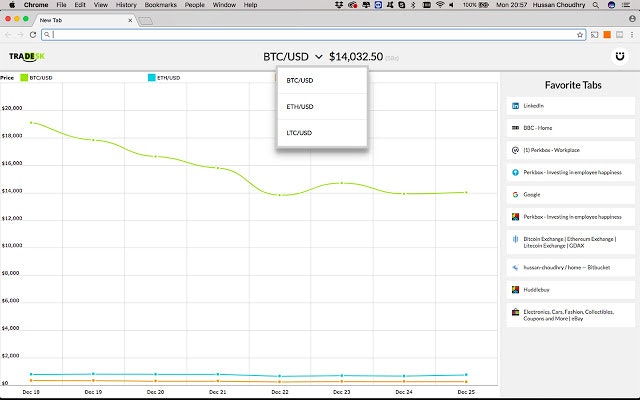Select LTC/USD in the dropdown list
Viewport: 640px width, 400px height.
322,133
